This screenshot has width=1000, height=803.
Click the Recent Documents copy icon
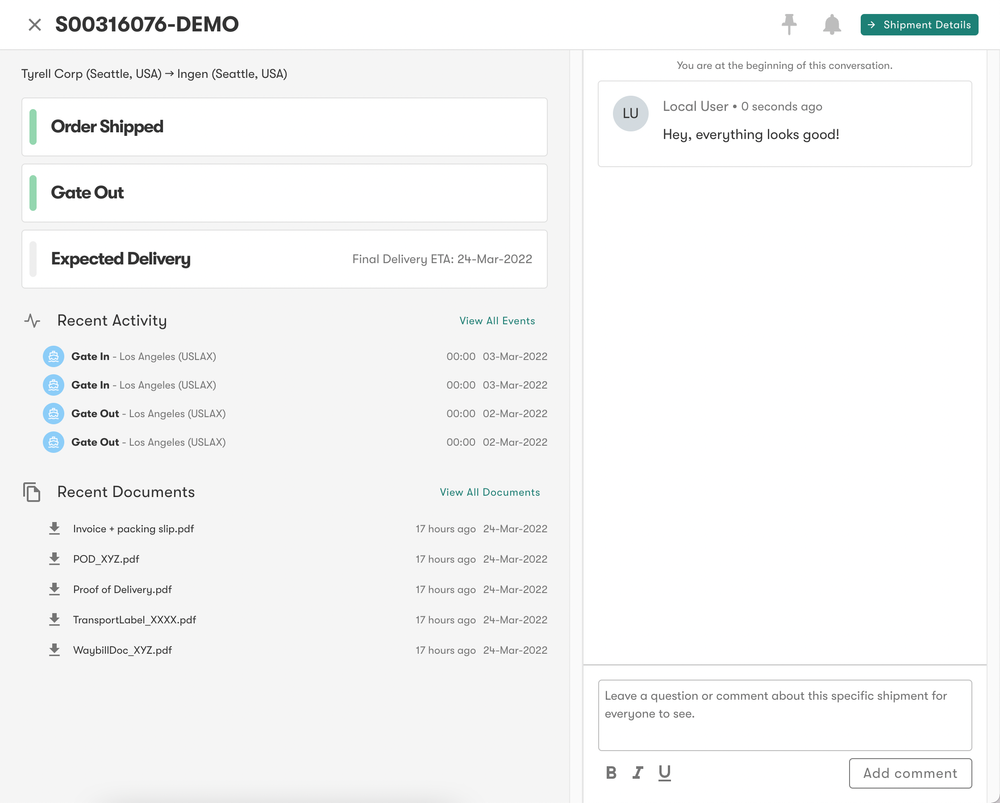[30, 491]
